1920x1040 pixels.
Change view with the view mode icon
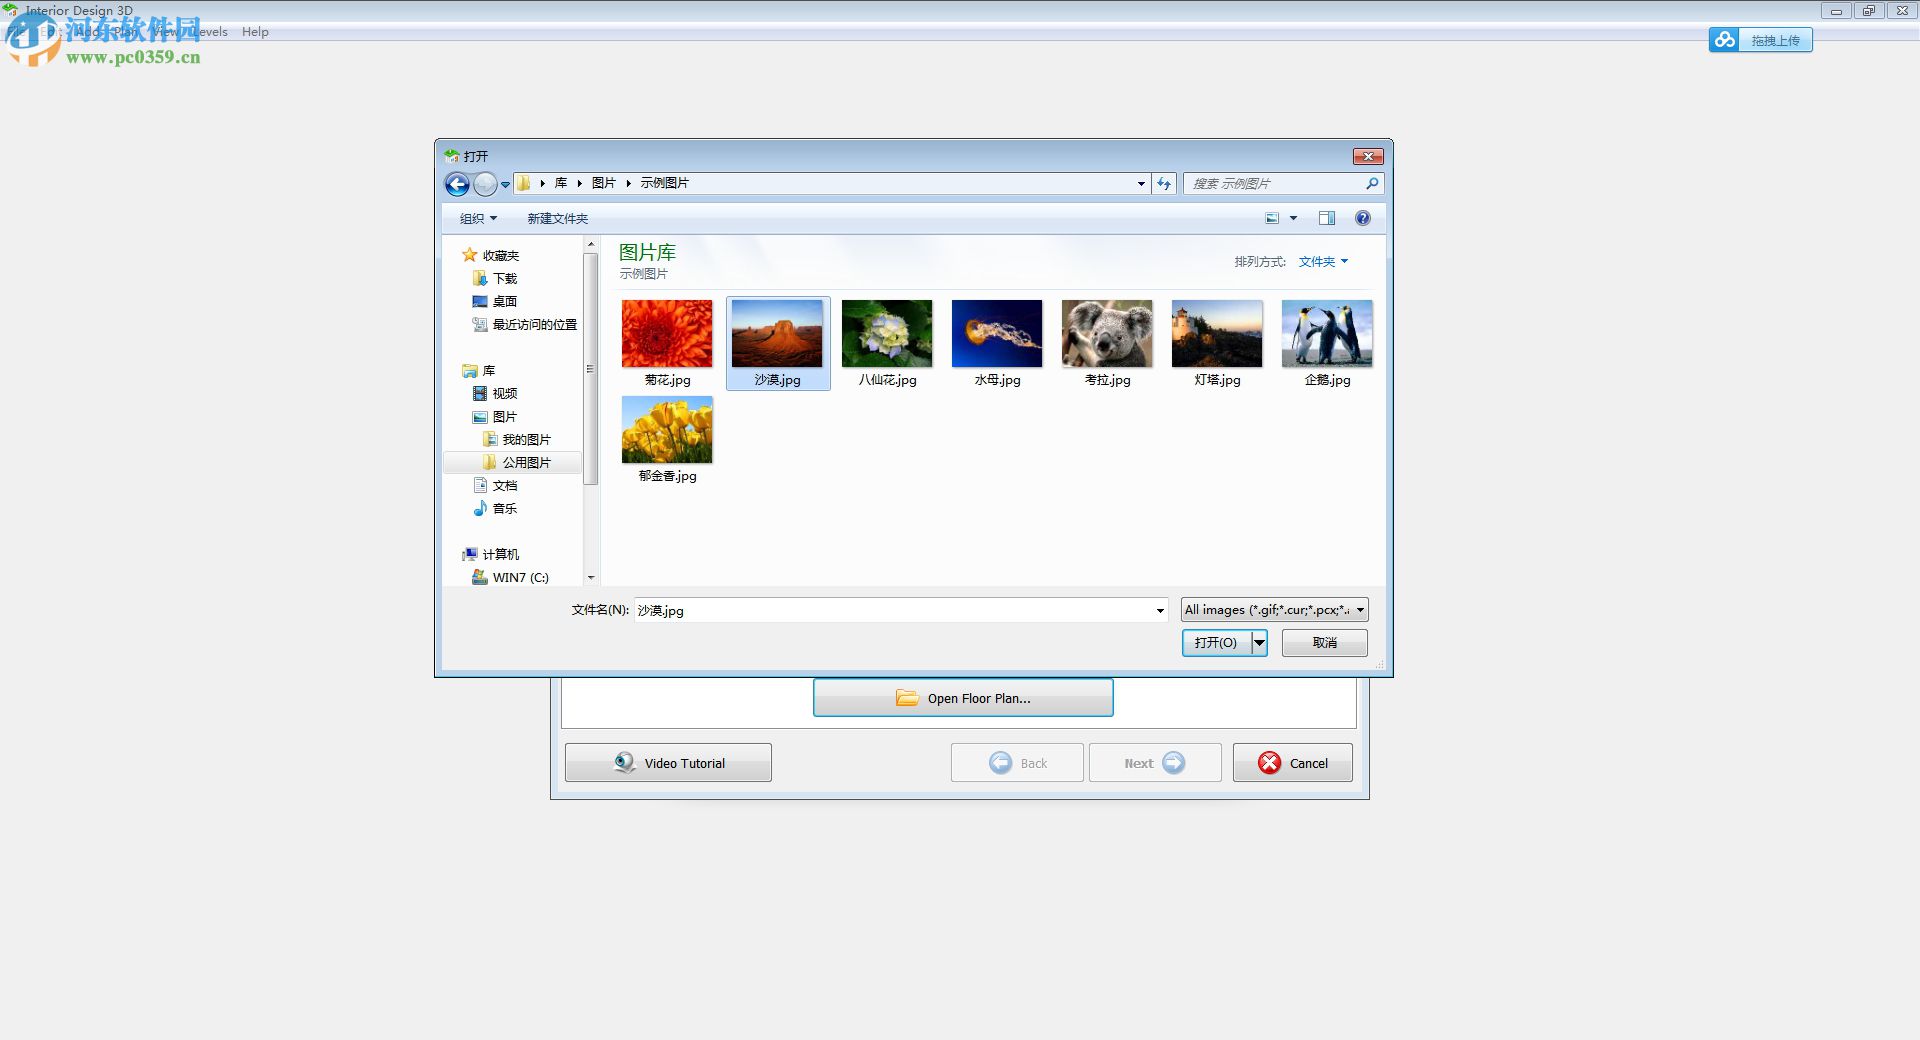click(1272, 218)
